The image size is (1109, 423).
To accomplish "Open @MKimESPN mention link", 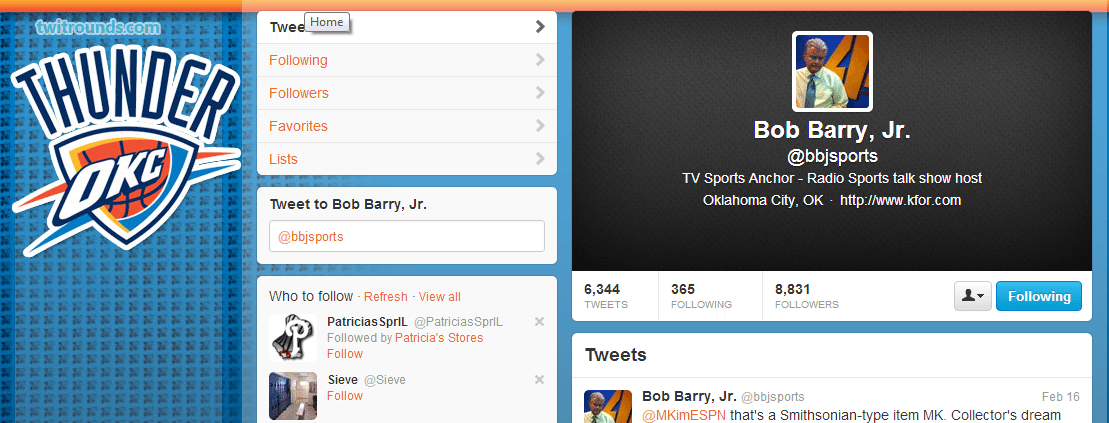I will 683,415.
